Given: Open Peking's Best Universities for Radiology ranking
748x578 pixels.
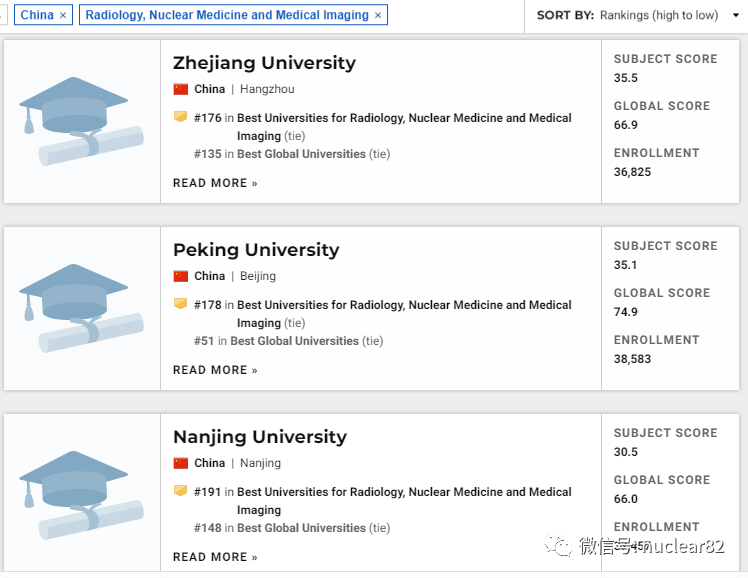Looking at the screenshot, I should [404, 314].
